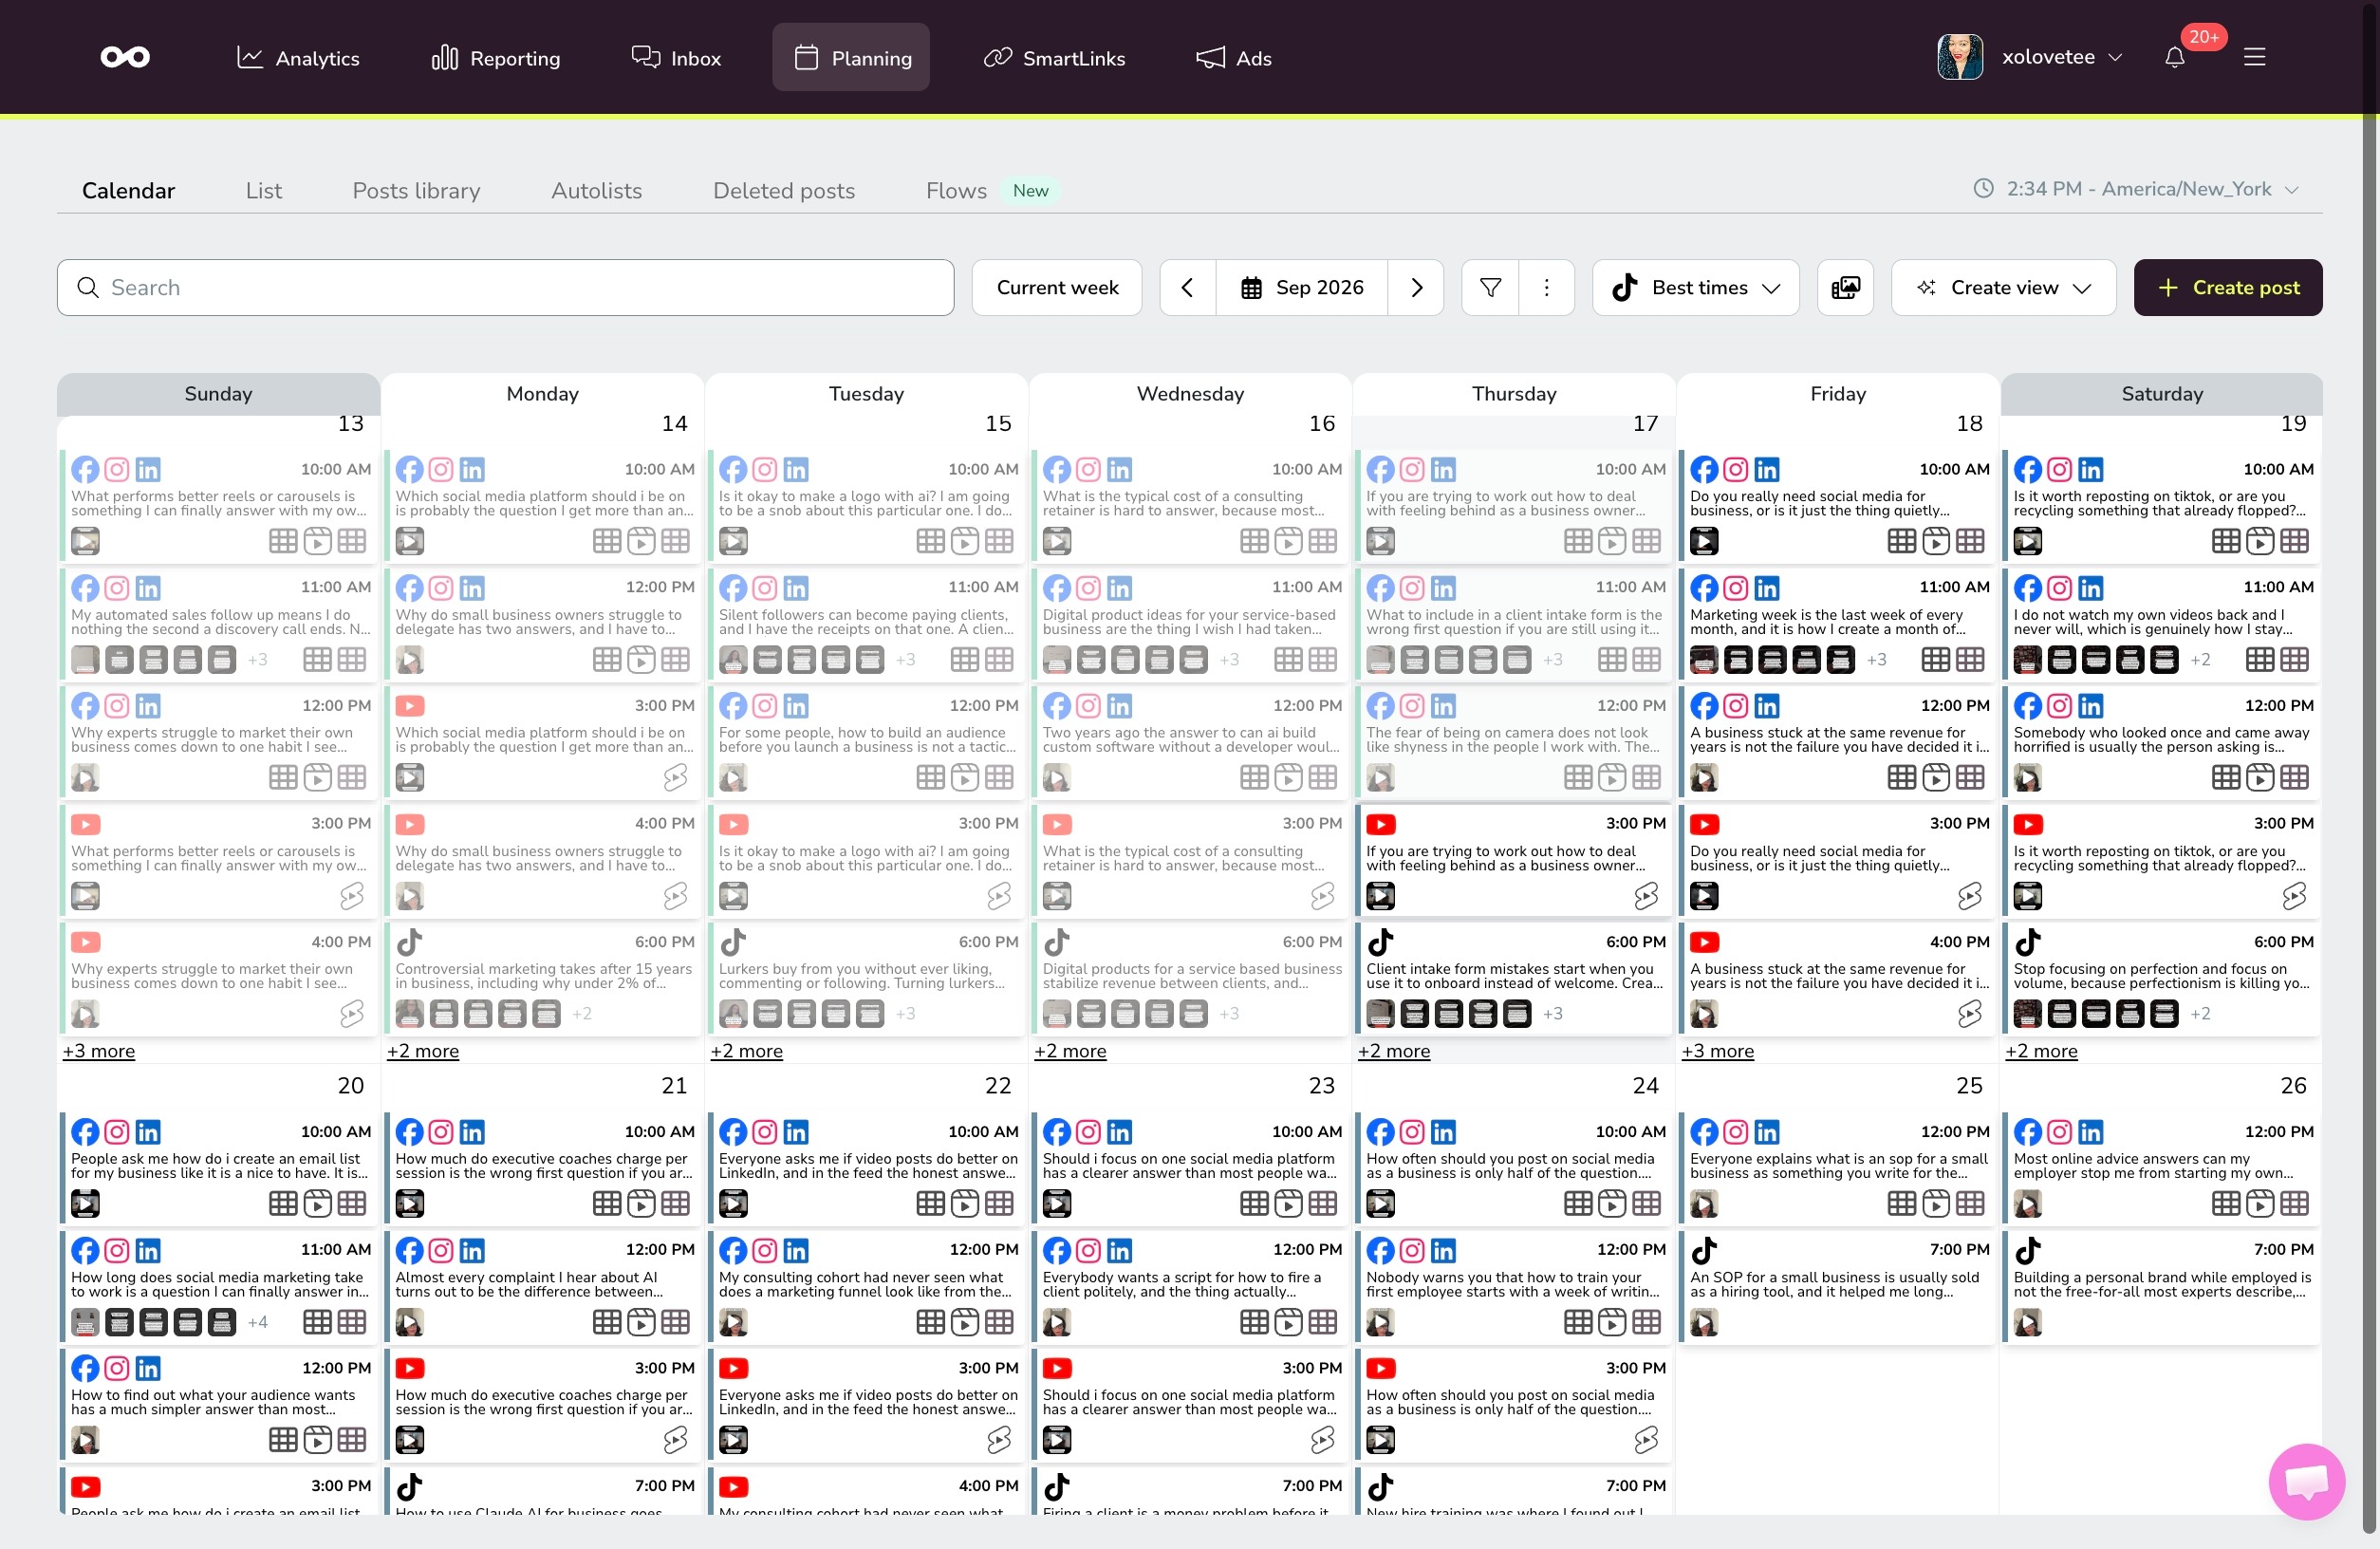Click the Shorts icon on Thursday 17 3:00 PM post
This screenshot has width=2380, height=1549.
1646,896
